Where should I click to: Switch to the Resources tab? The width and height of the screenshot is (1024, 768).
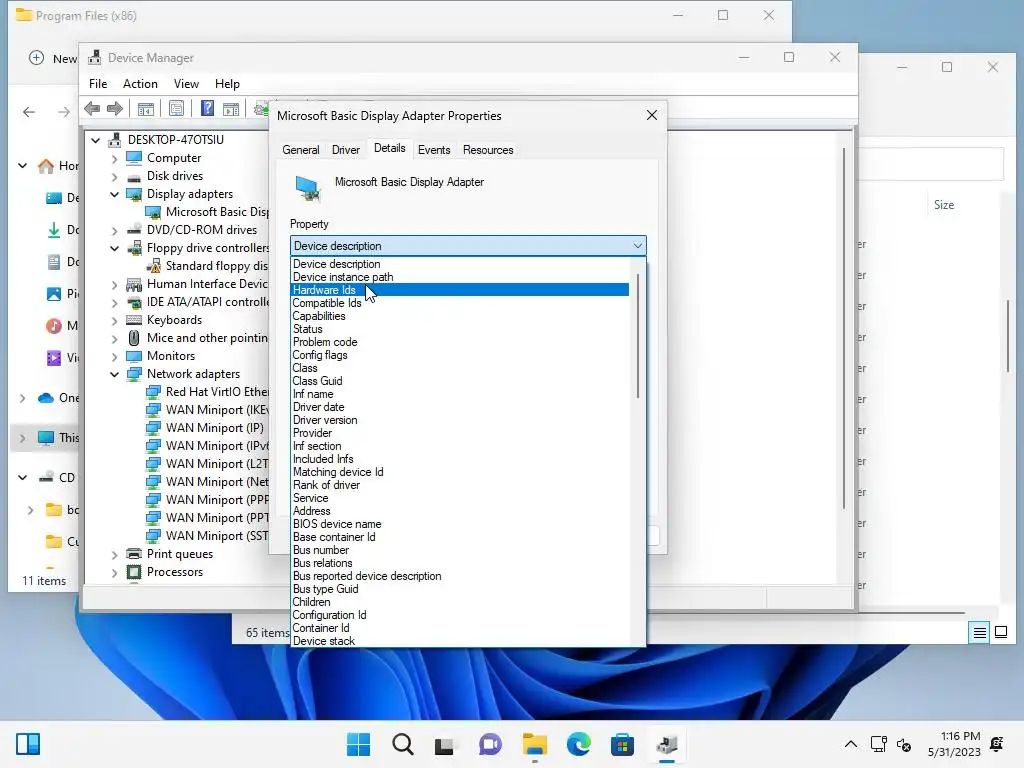coord(488,150)
